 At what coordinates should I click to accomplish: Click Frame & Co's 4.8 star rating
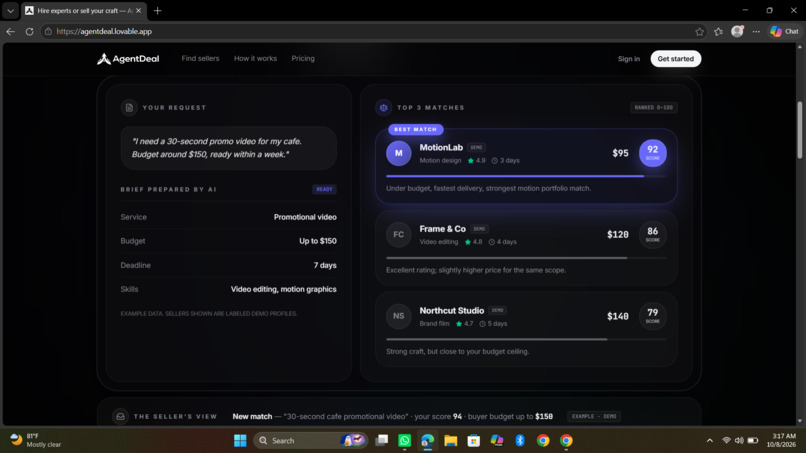[473, 242]
